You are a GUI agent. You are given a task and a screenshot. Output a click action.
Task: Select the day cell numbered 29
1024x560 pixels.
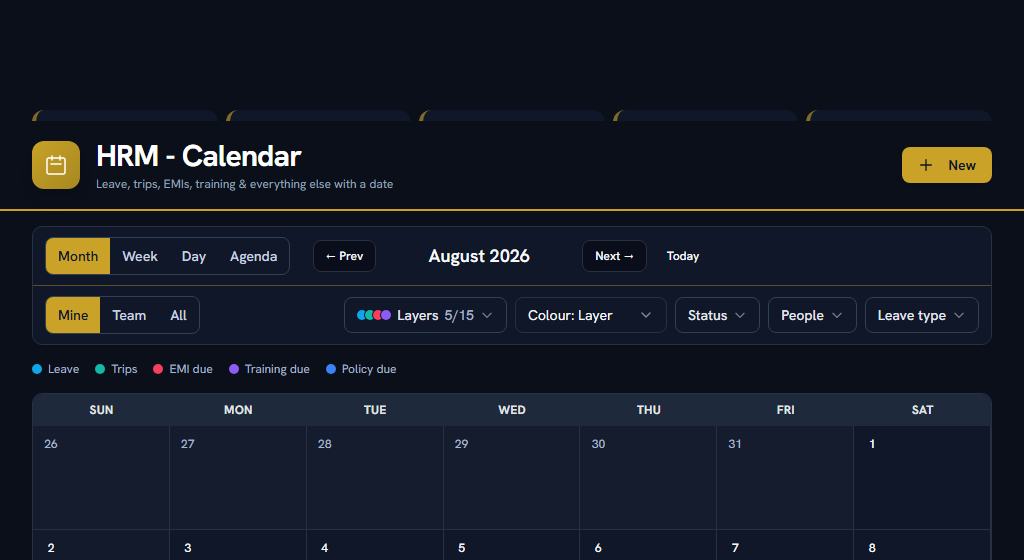click(511, 478)
